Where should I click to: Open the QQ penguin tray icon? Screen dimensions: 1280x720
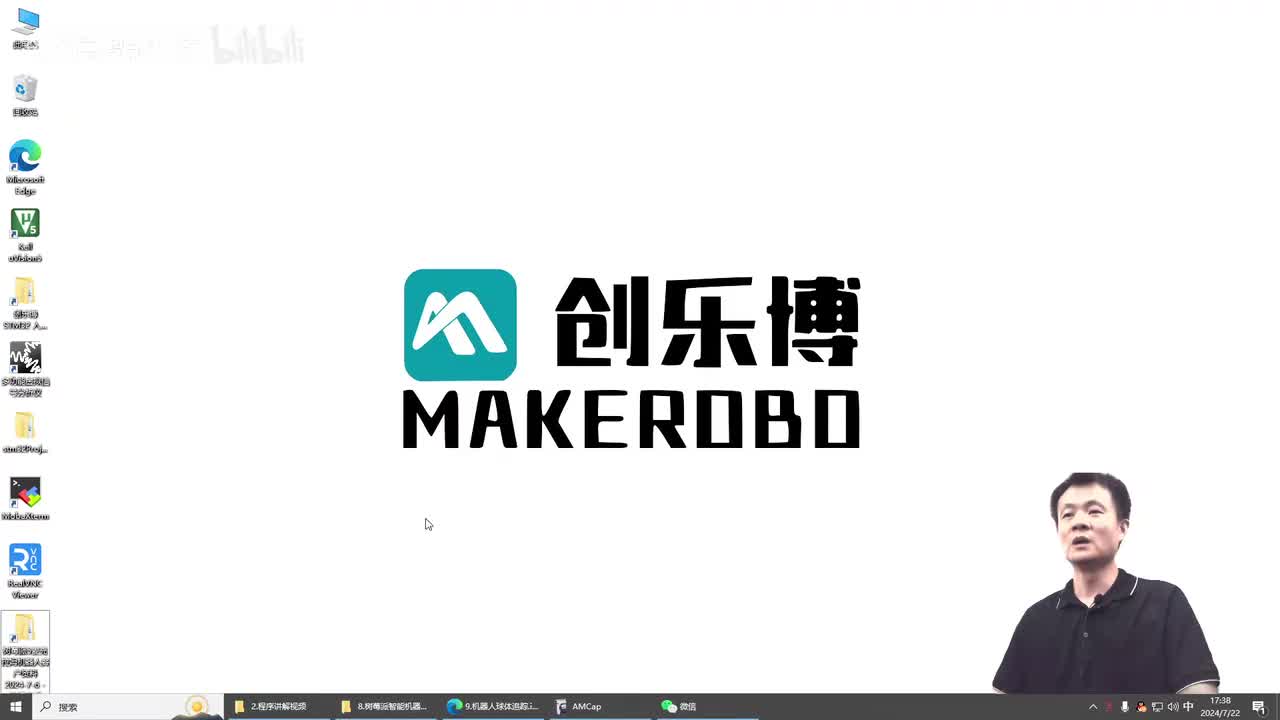point(1141,707)
